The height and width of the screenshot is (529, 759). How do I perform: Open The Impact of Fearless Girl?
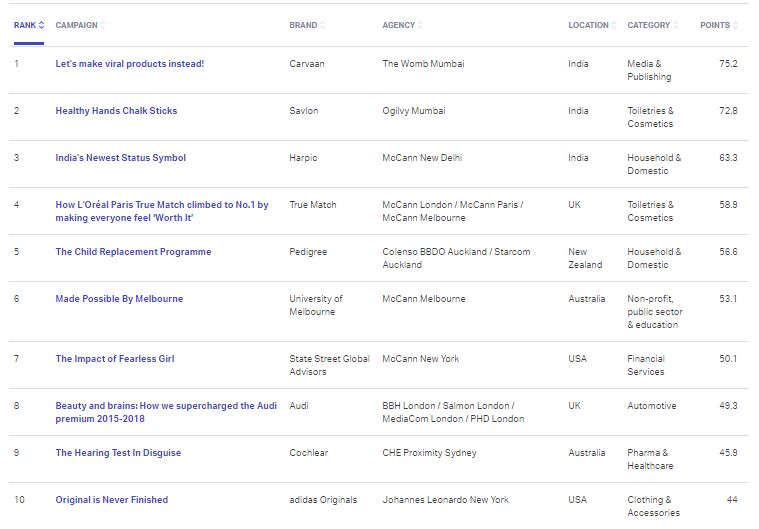pos(115,359)
